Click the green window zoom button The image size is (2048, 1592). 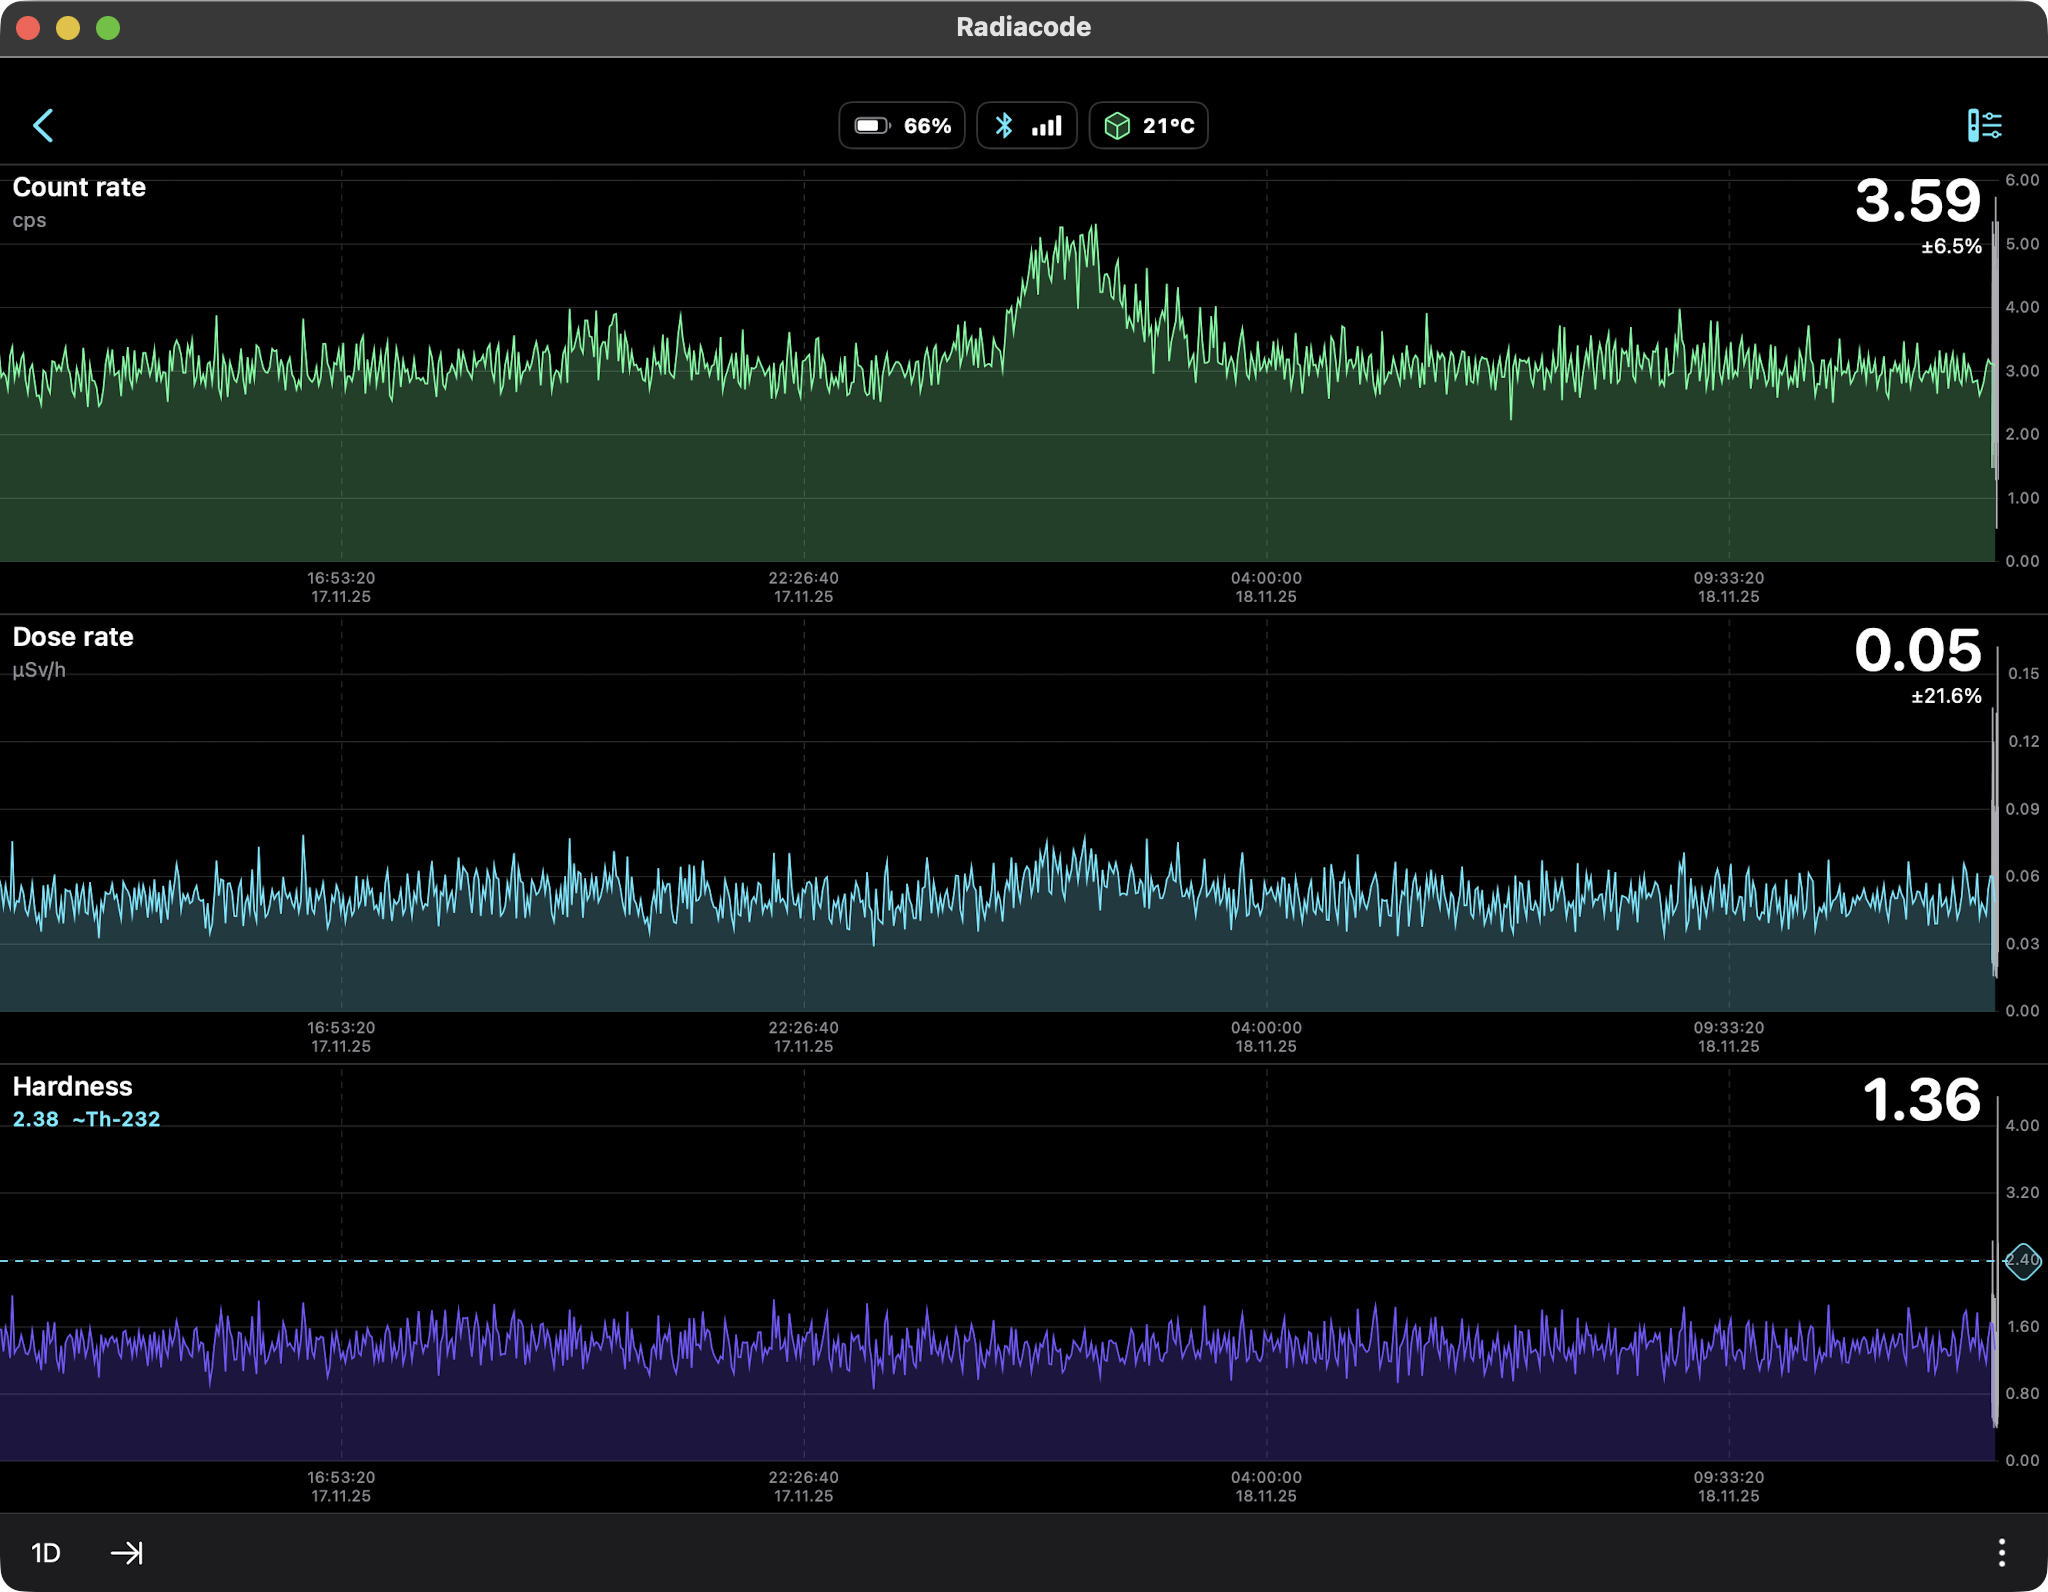[108, 28]
